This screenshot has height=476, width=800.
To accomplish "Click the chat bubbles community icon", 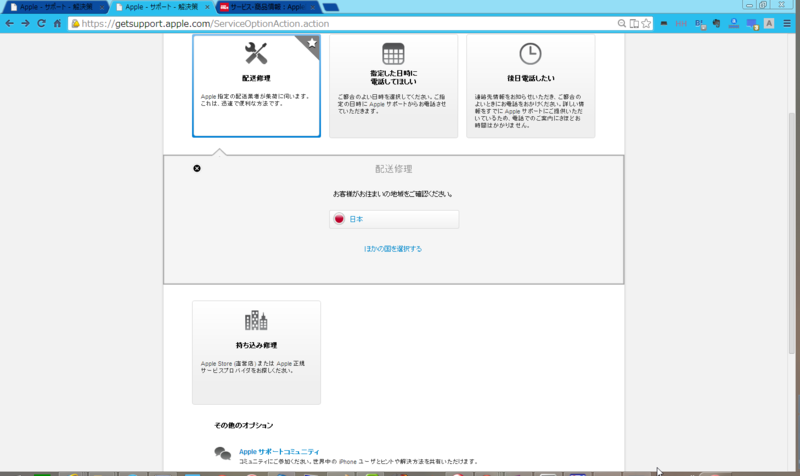I will (x=222, y=453).
